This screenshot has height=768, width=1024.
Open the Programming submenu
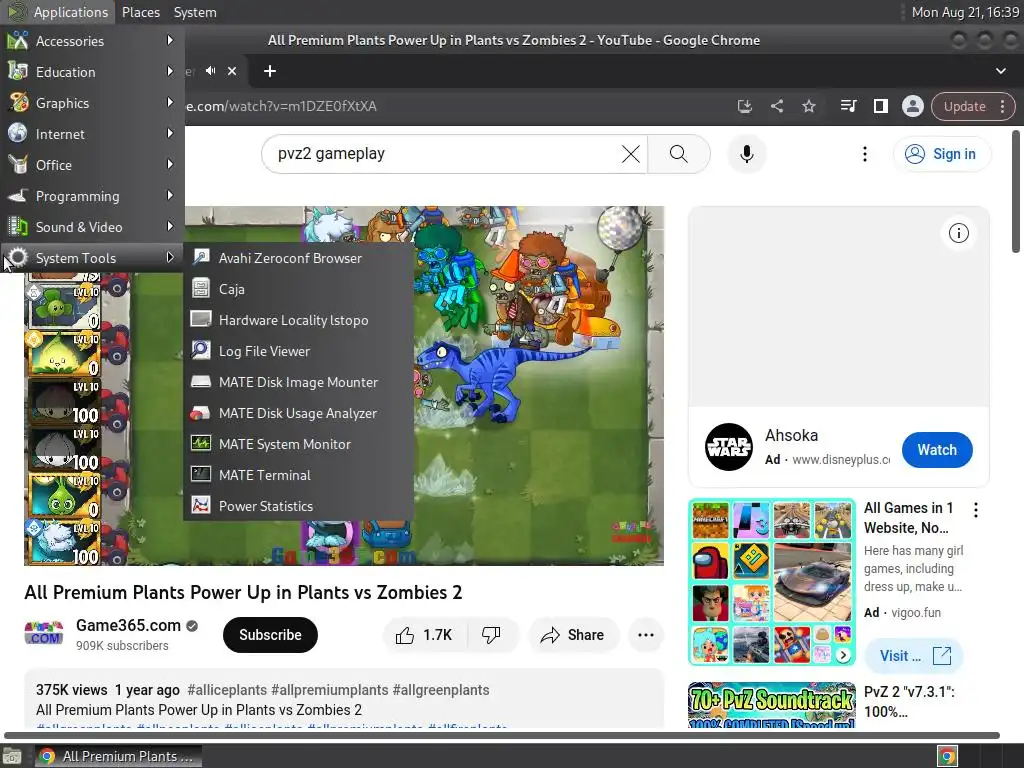[x=92, y=196]
